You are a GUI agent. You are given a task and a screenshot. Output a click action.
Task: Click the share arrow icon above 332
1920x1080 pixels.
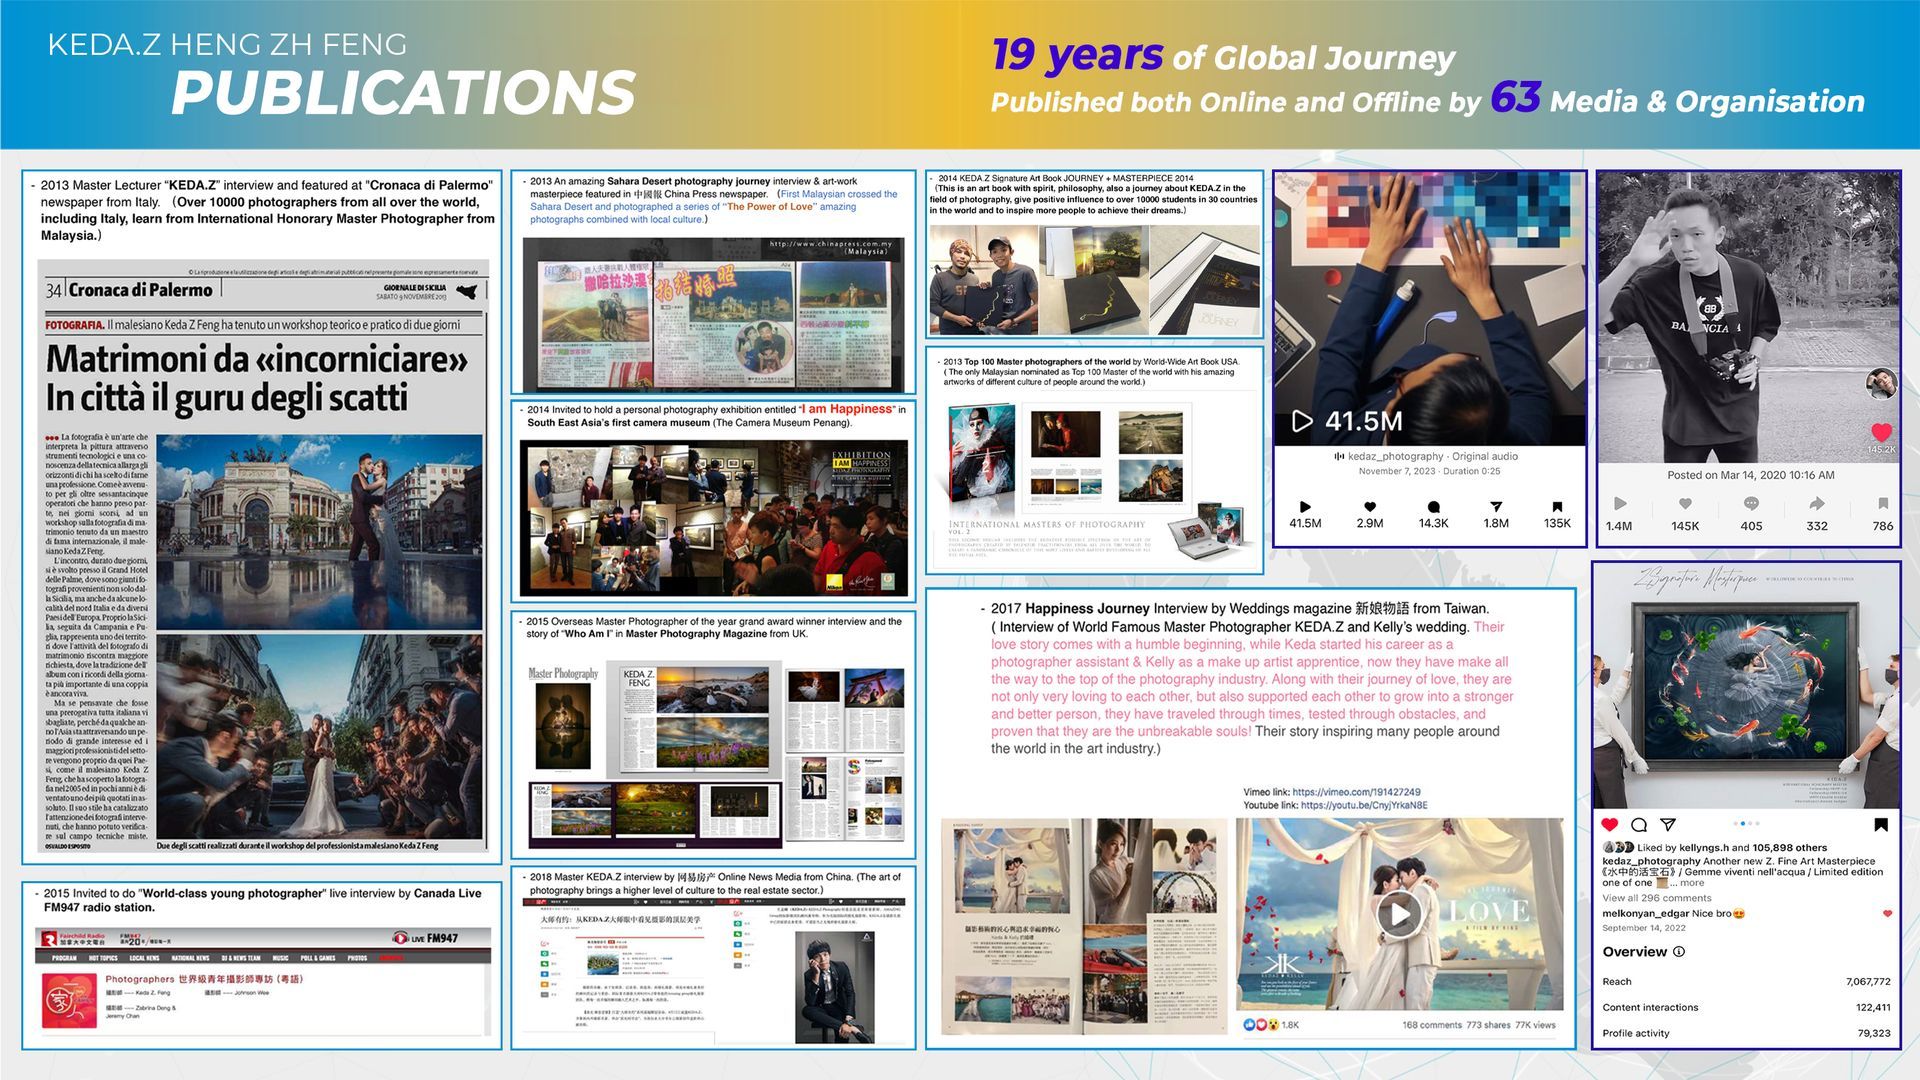[x=1816, y=504]
